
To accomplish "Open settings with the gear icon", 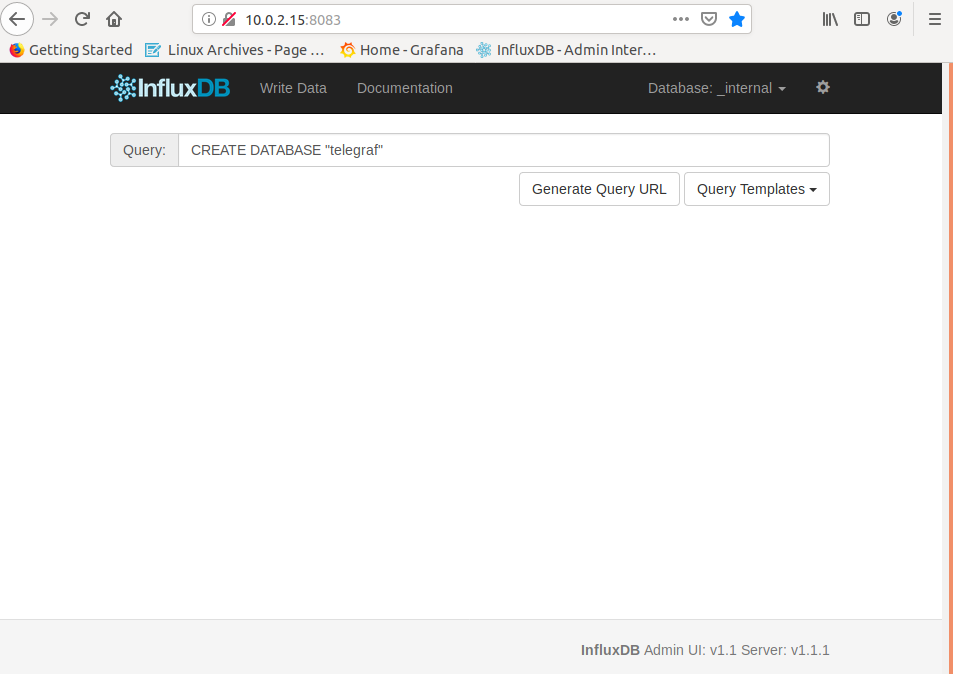I will pos(823,88).
